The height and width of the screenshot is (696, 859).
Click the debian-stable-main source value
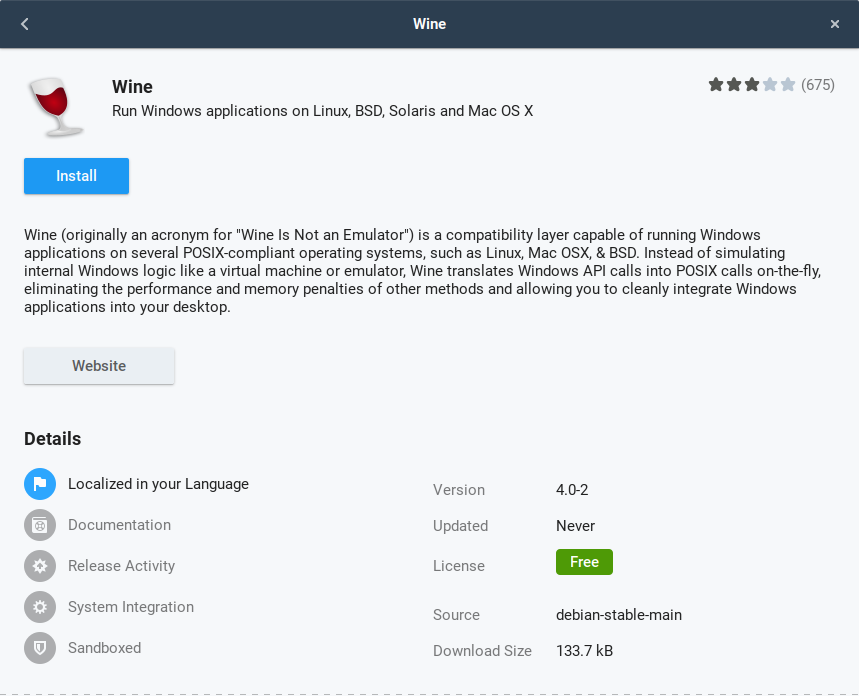tap(619, 615)
